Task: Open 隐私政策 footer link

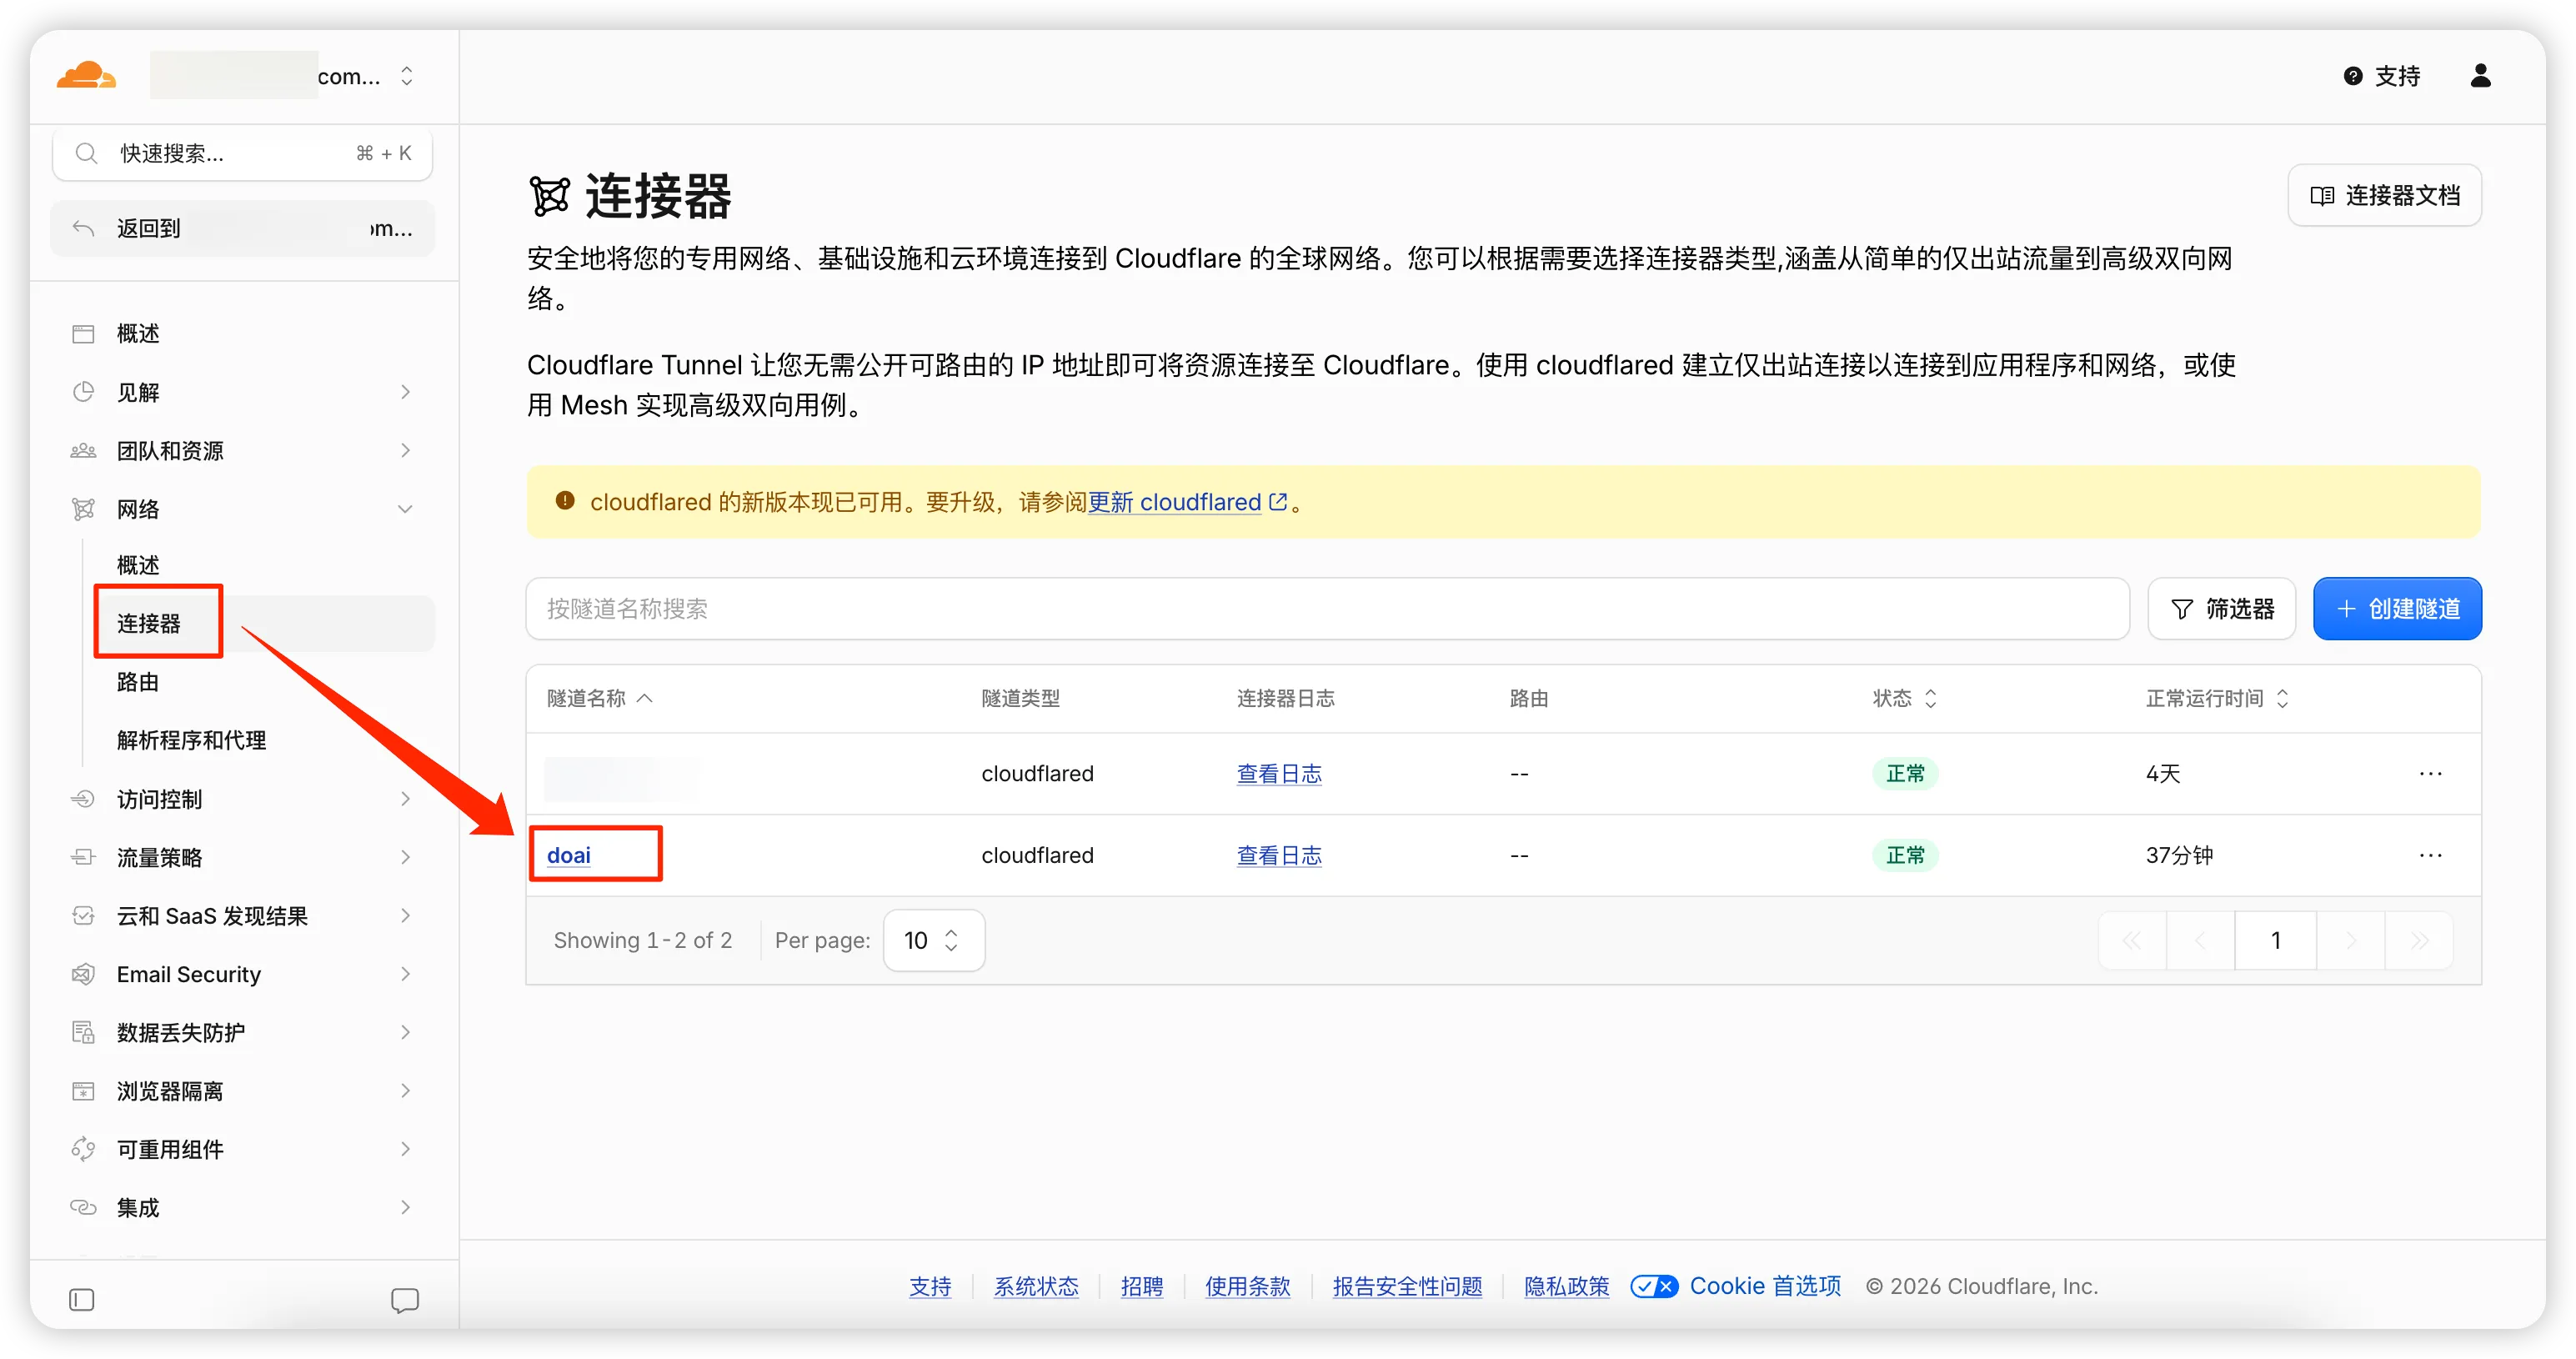Action: pos(1567,1286)
